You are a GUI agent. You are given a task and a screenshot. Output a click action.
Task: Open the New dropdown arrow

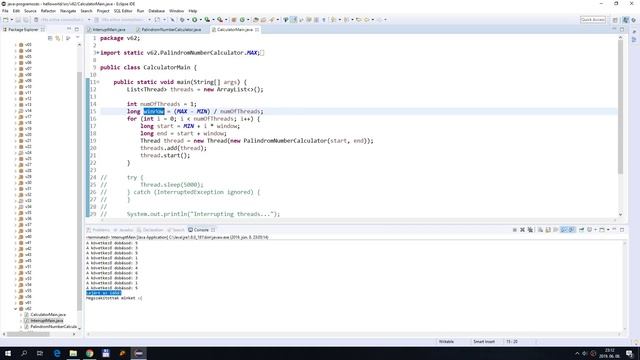[11, 20]
